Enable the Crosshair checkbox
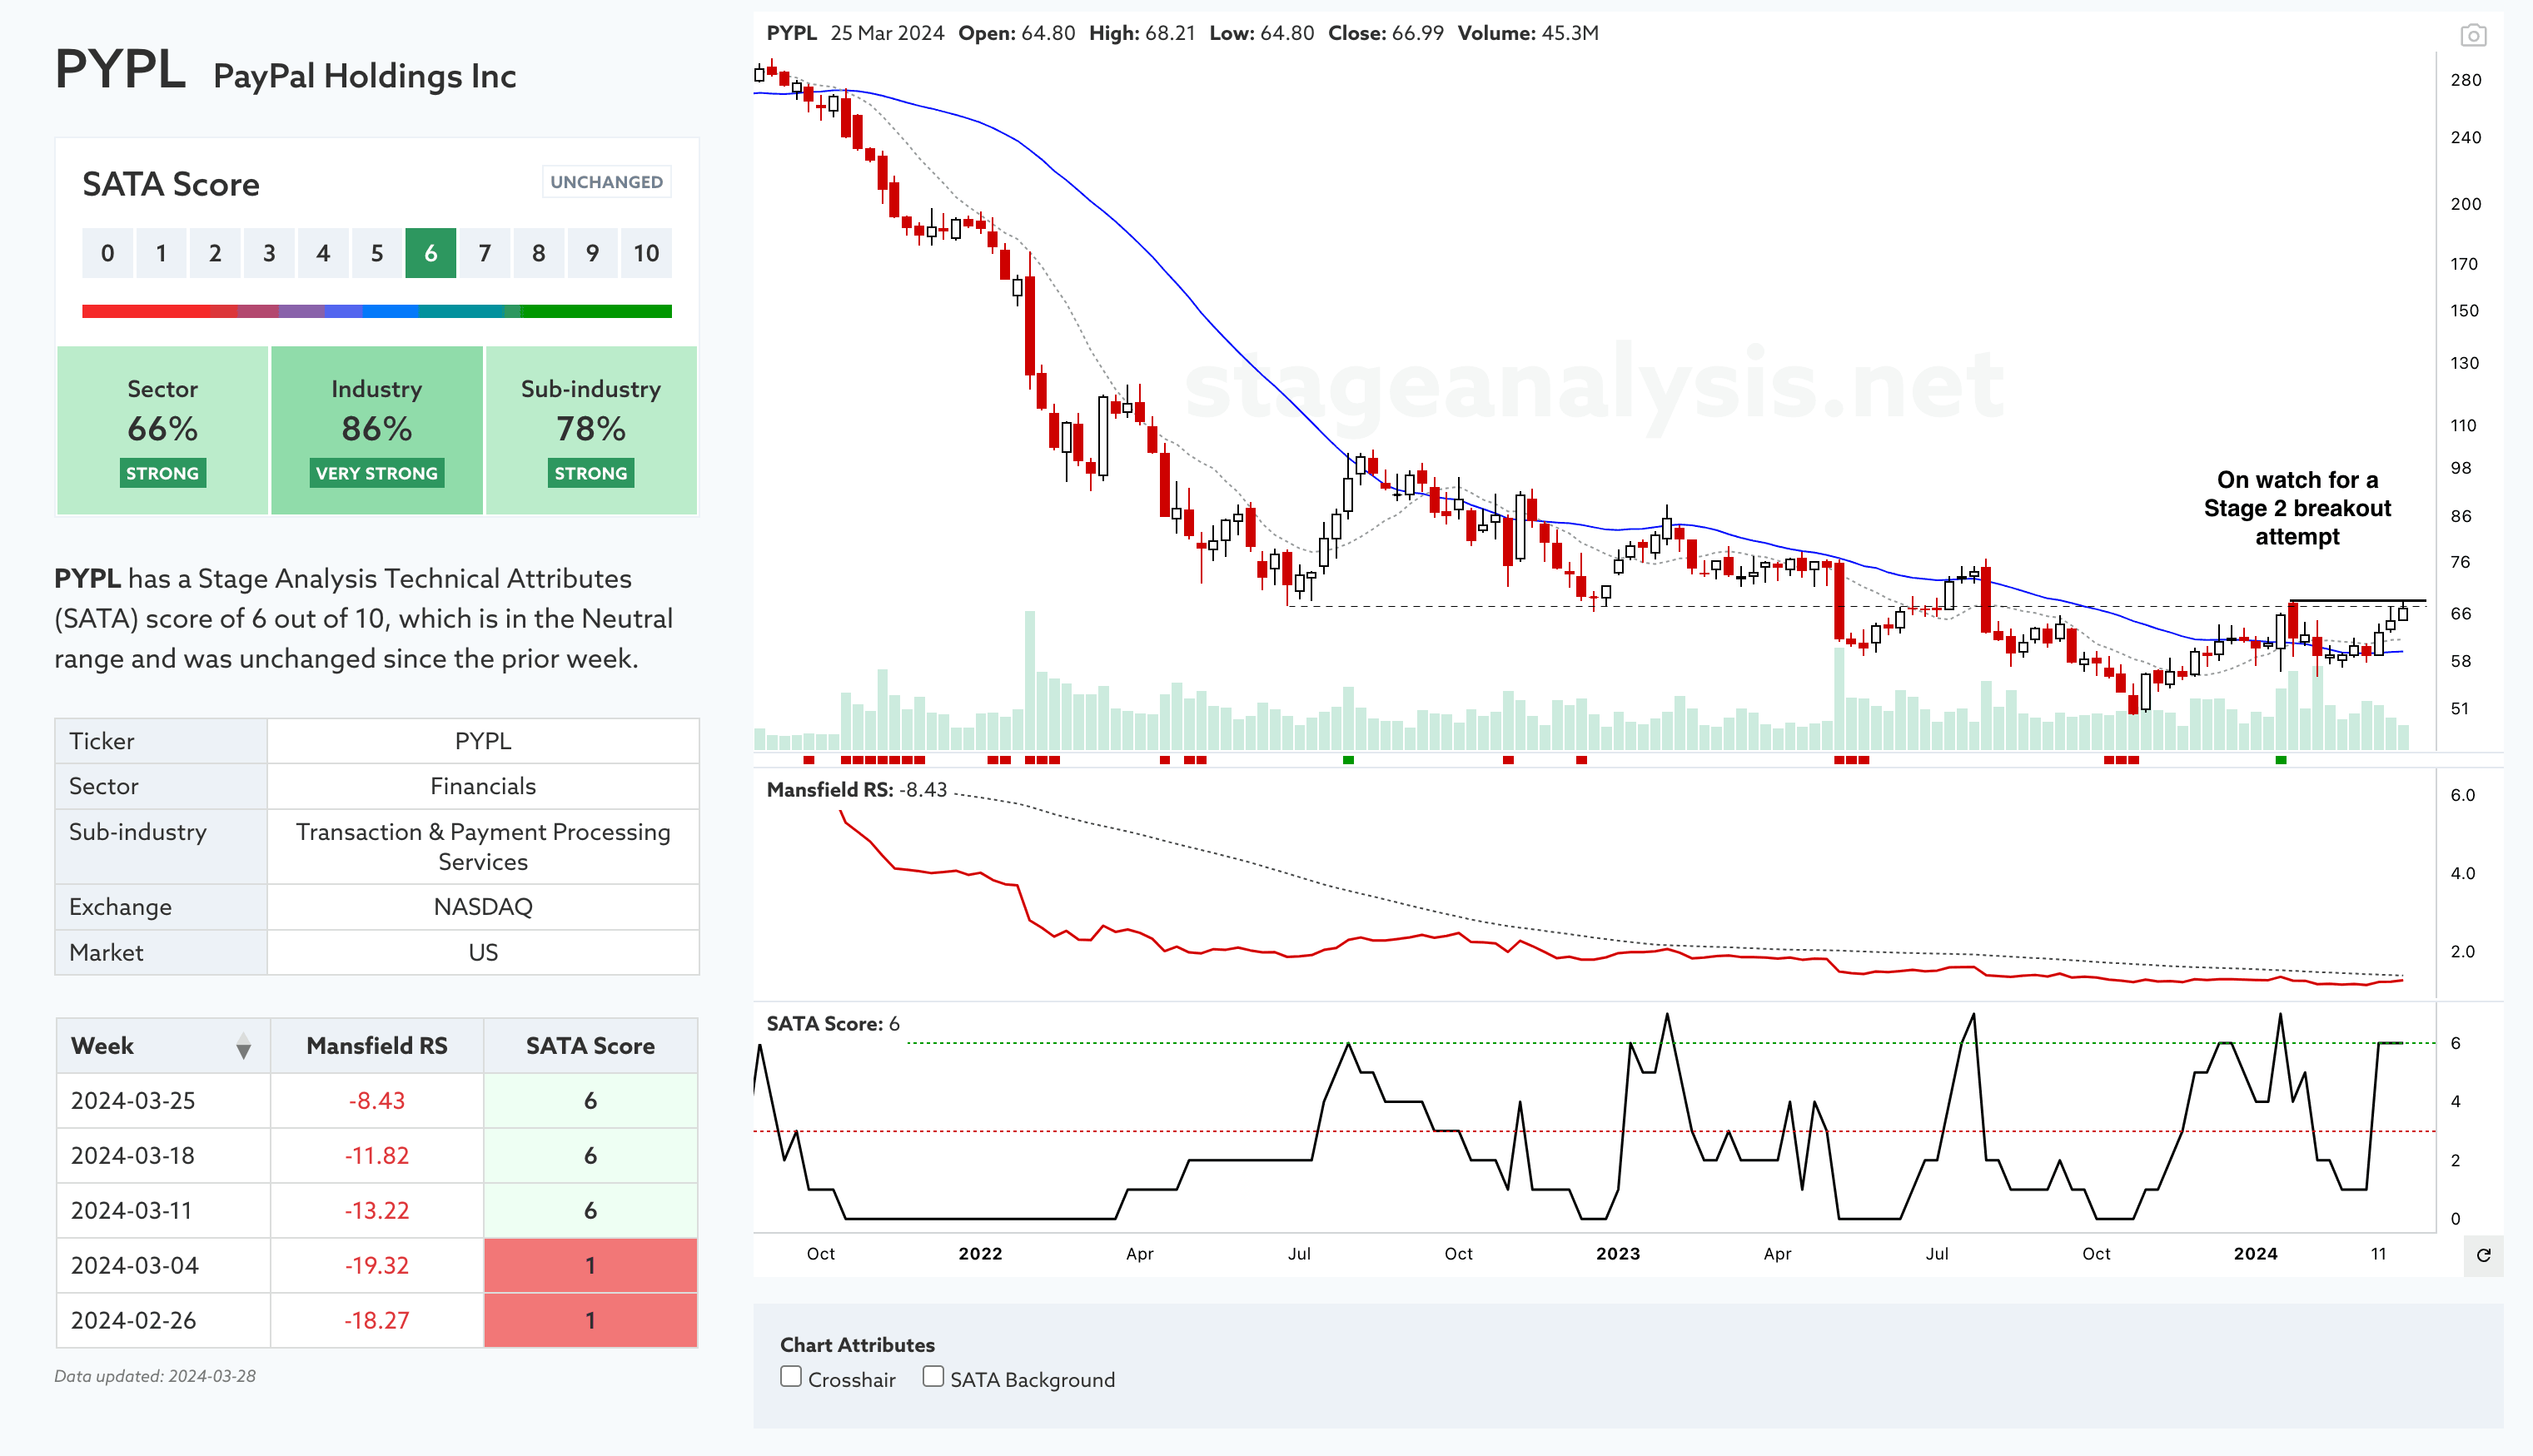The image size is (2533, 1456). 791,1377
